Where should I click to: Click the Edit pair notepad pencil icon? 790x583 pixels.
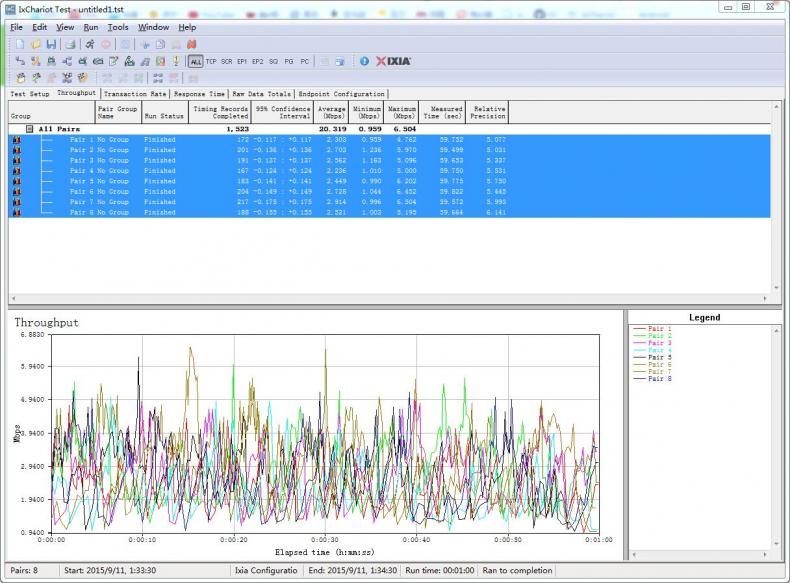click(x=114, y=61)
